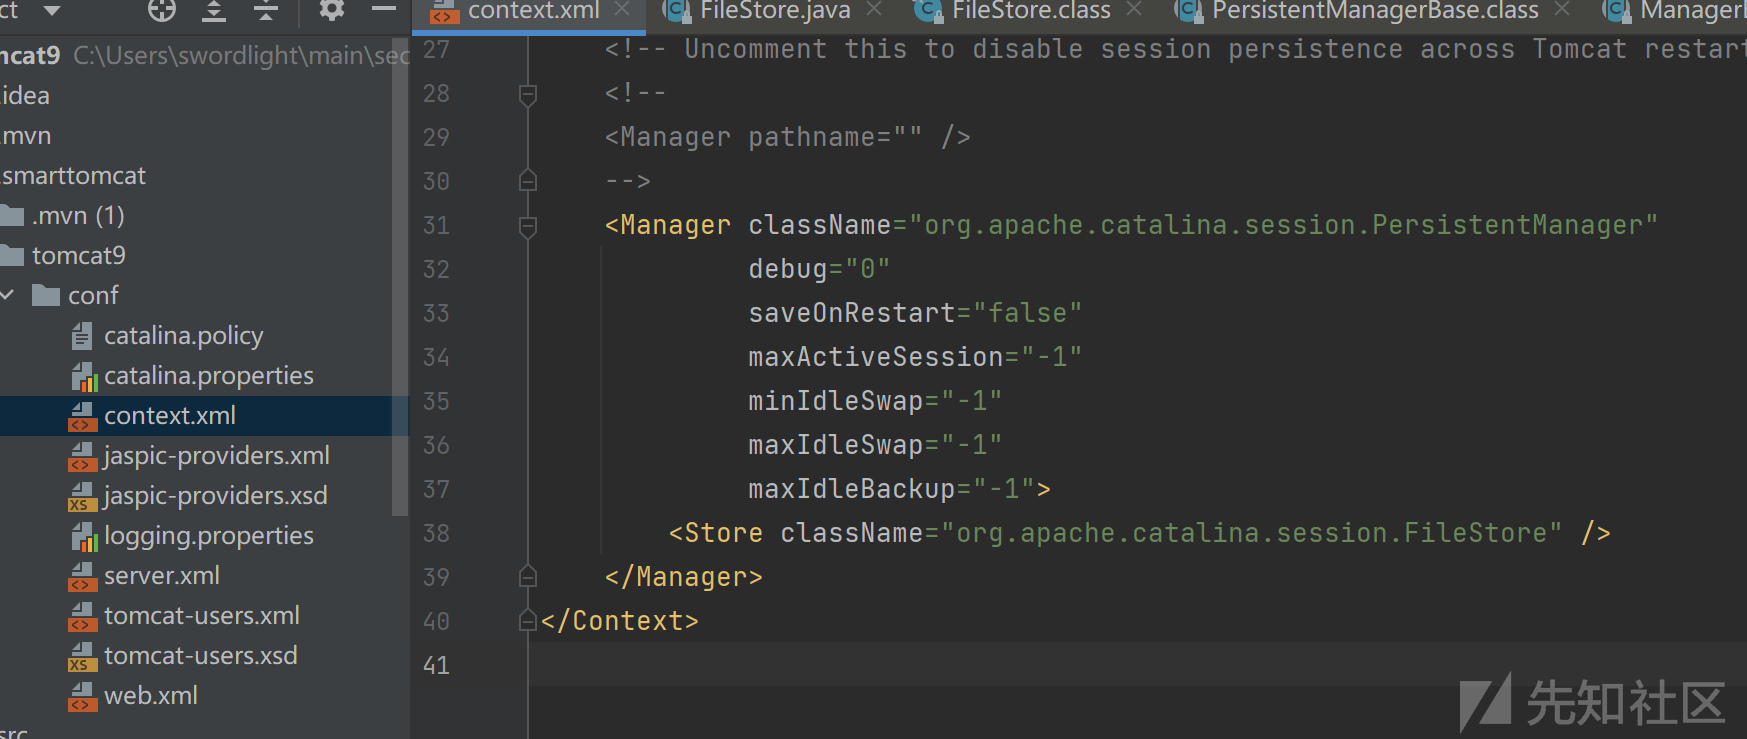Click the jaspic-providers.xsd file icon
The image size is (1747, 739).
[x=82, y=496]
